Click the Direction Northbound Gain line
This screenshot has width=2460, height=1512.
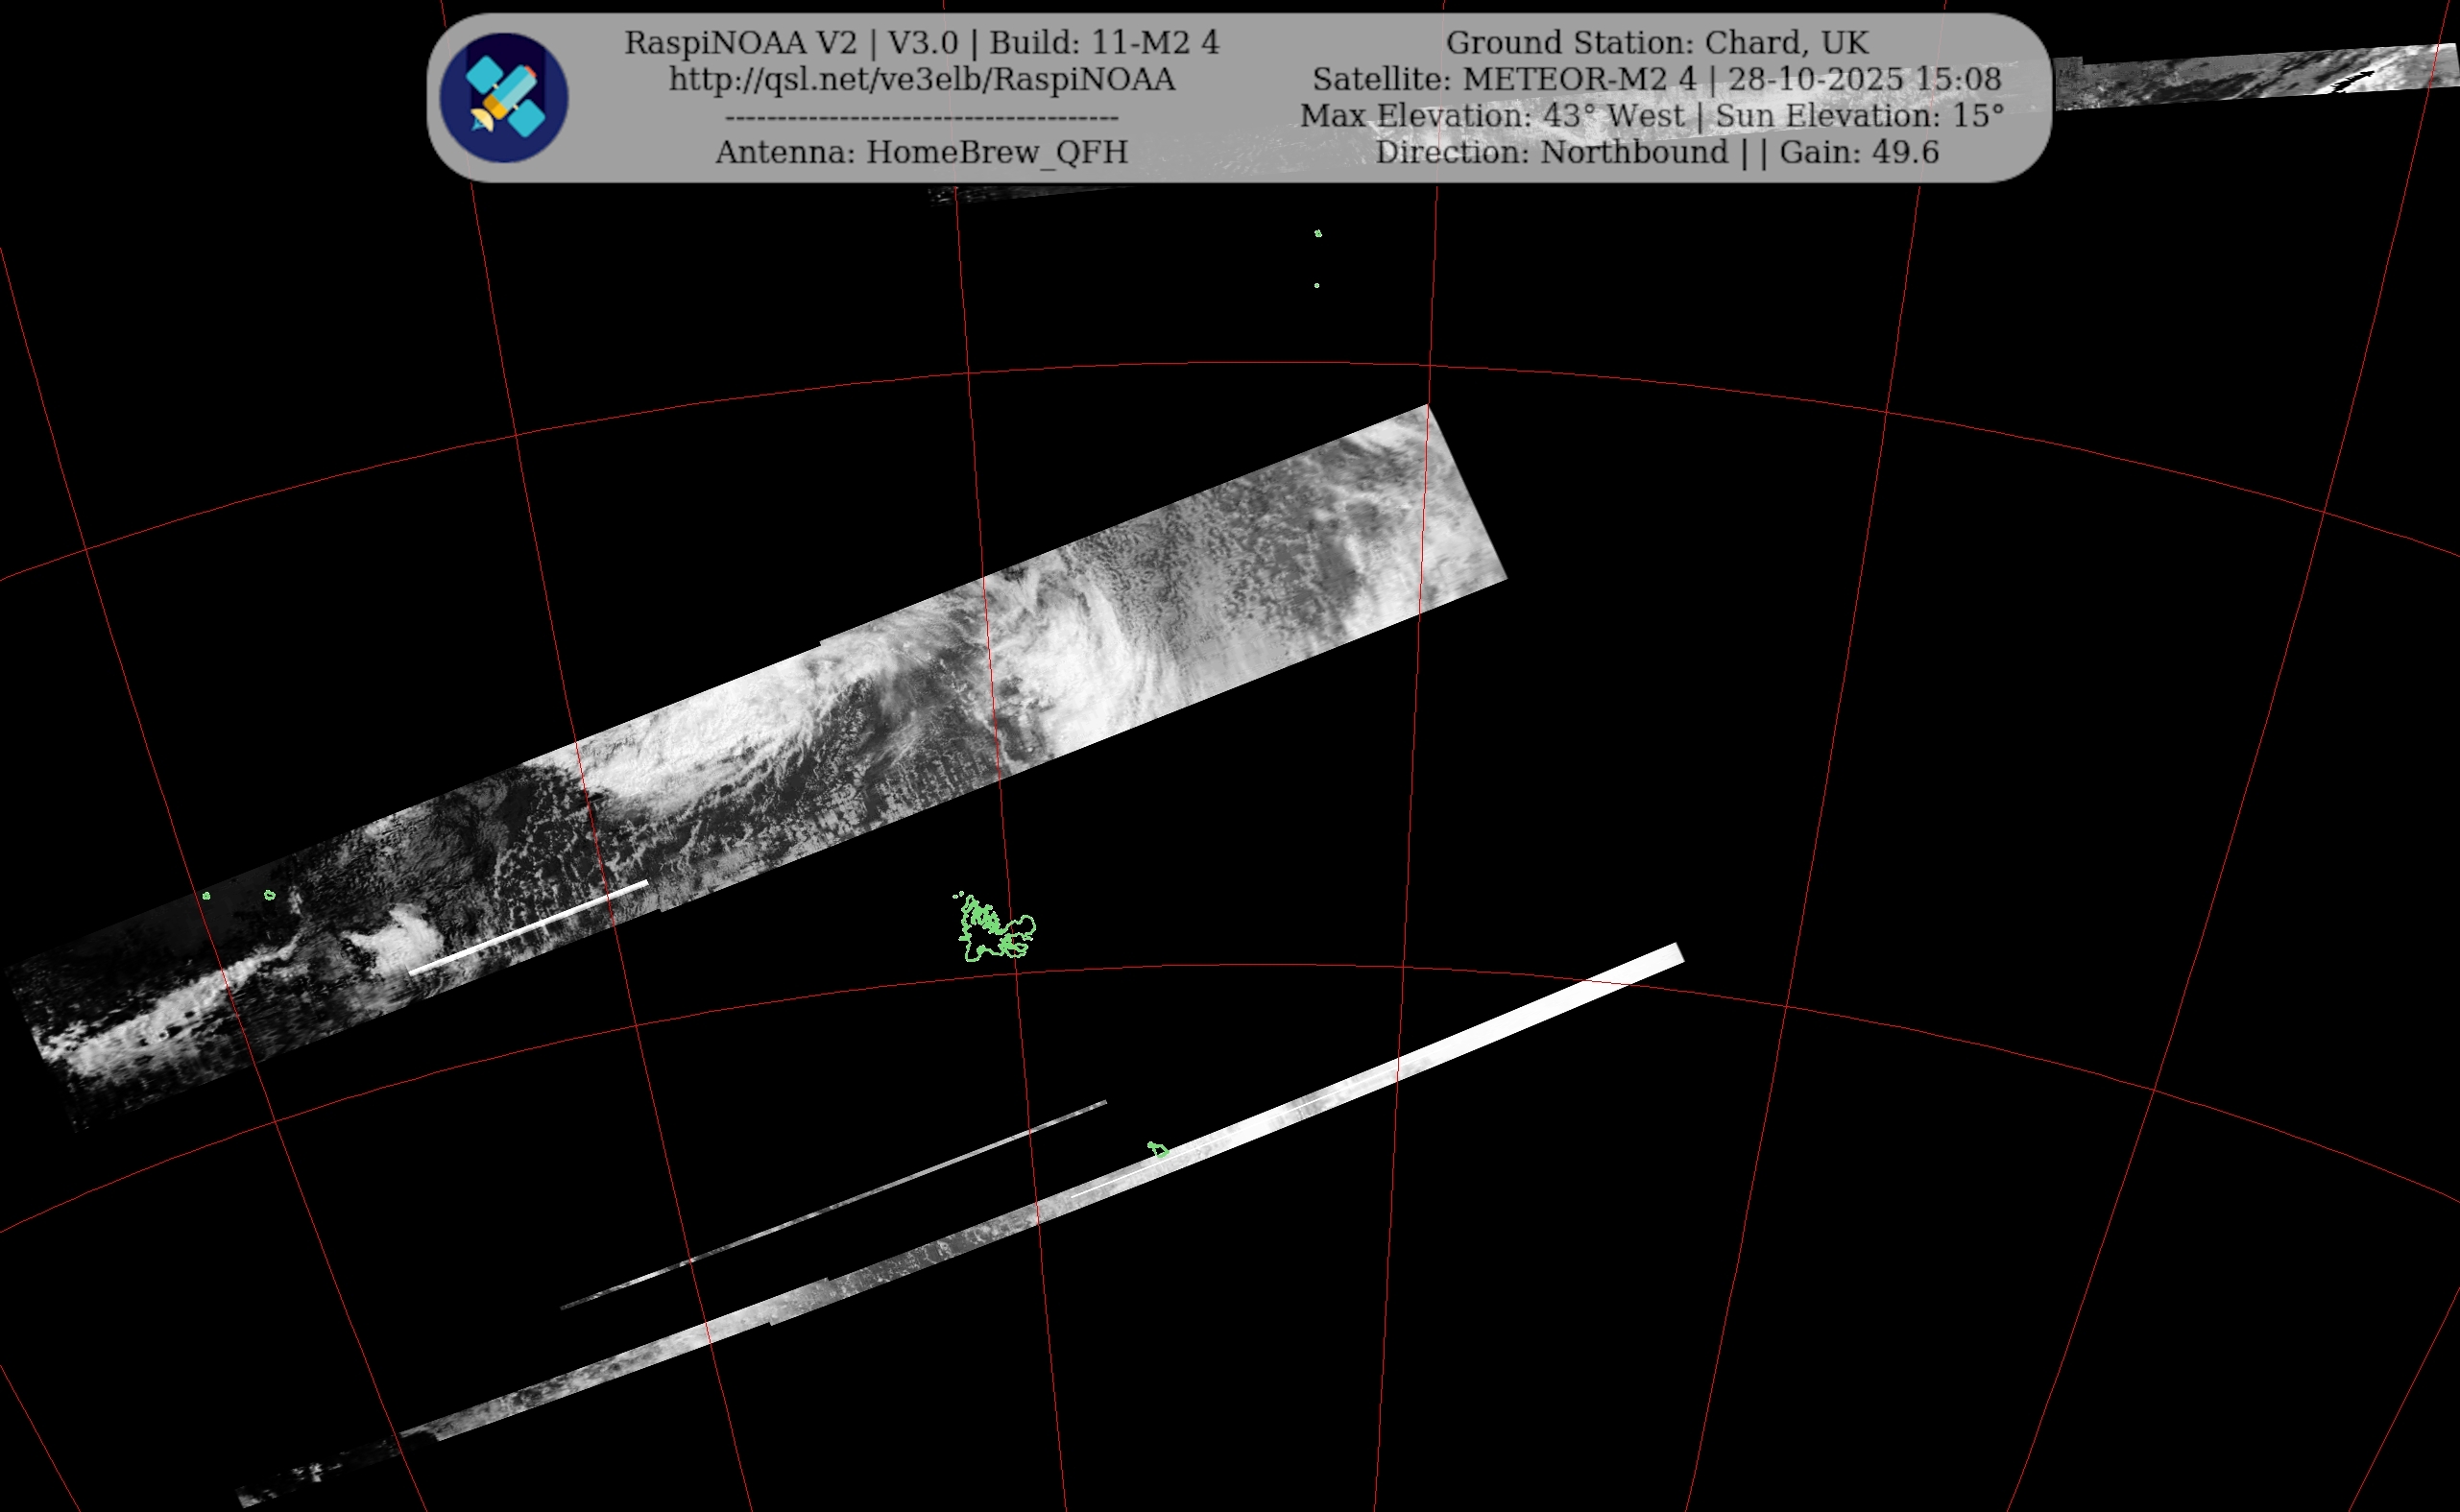tap(1656, 152)
